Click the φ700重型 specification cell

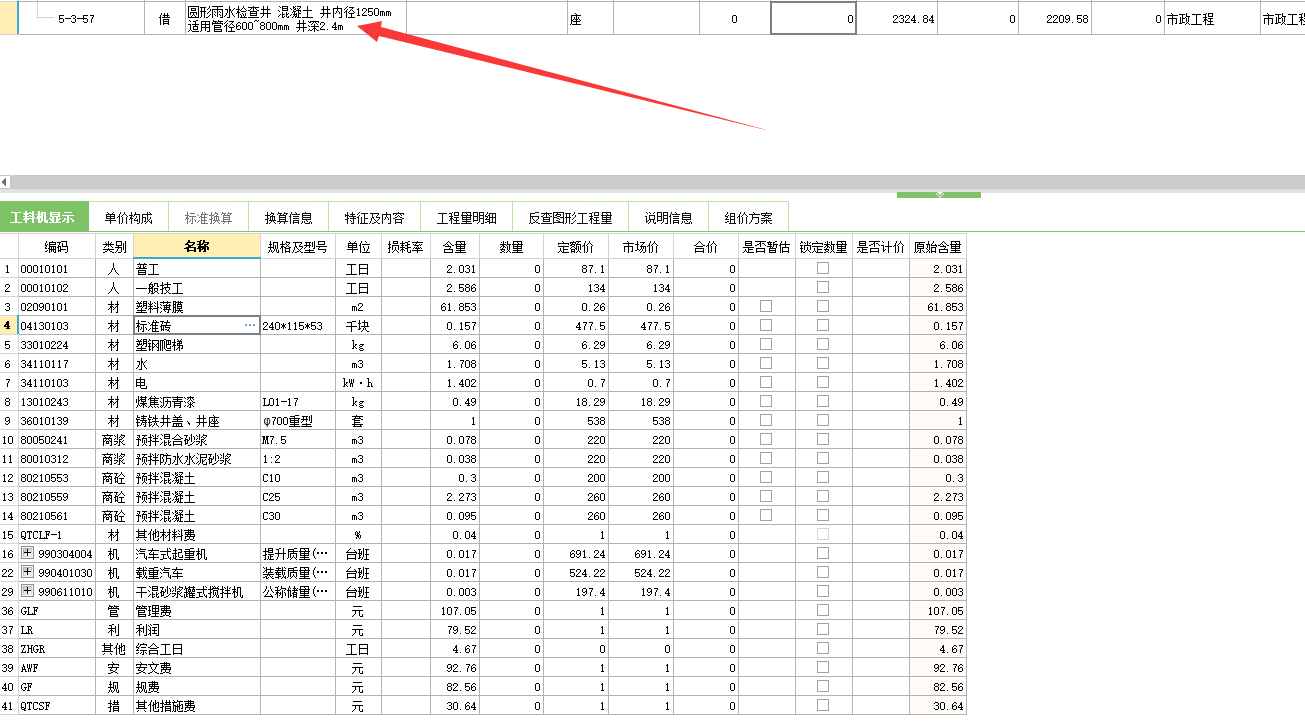click(297, 421)
